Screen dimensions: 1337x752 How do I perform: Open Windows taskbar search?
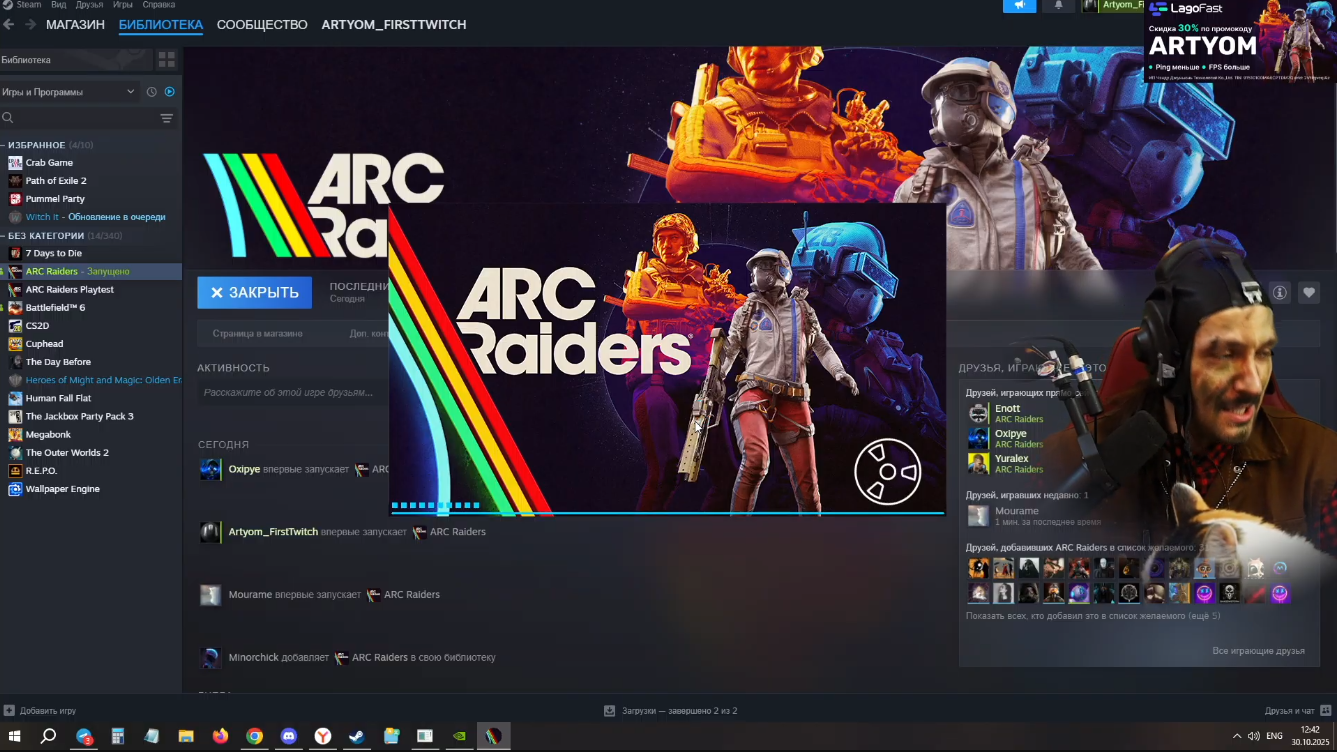point(48,736)
